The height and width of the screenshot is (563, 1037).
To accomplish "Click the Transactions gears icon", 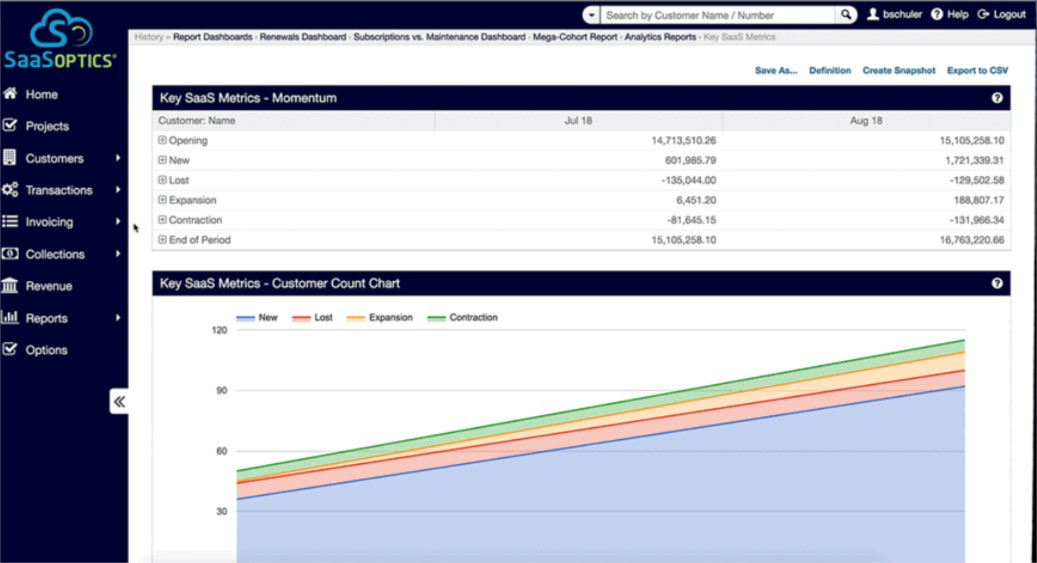I will pyautogui.click(x=10, y=190).
